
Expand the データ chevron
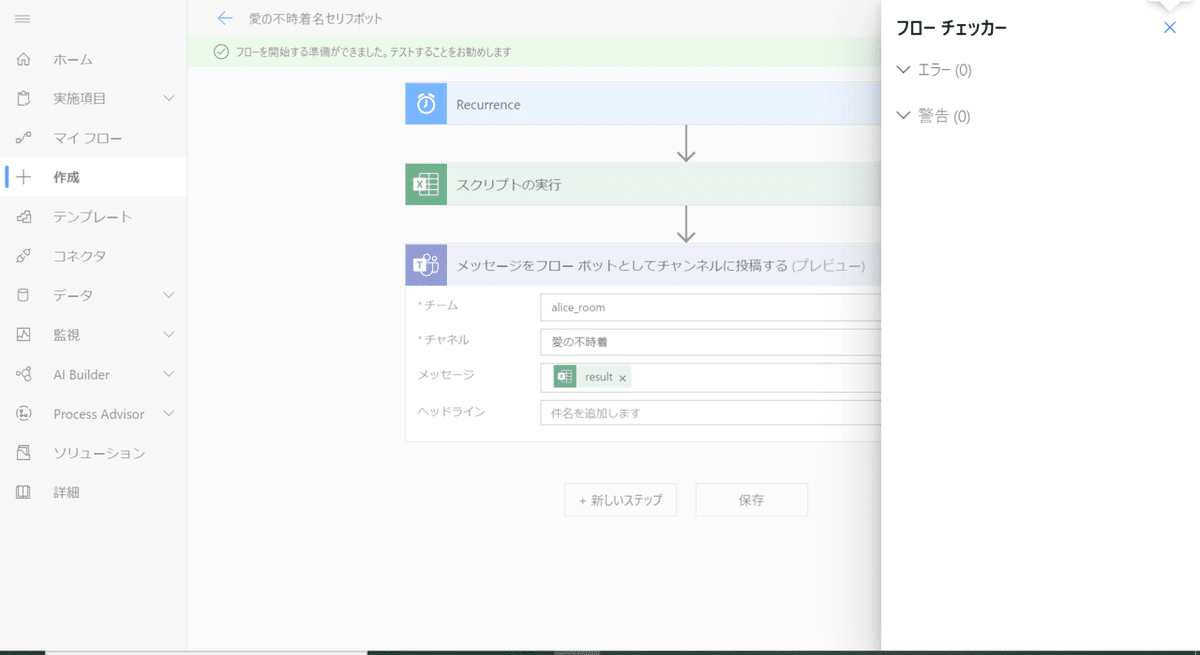tap(168, 295)
